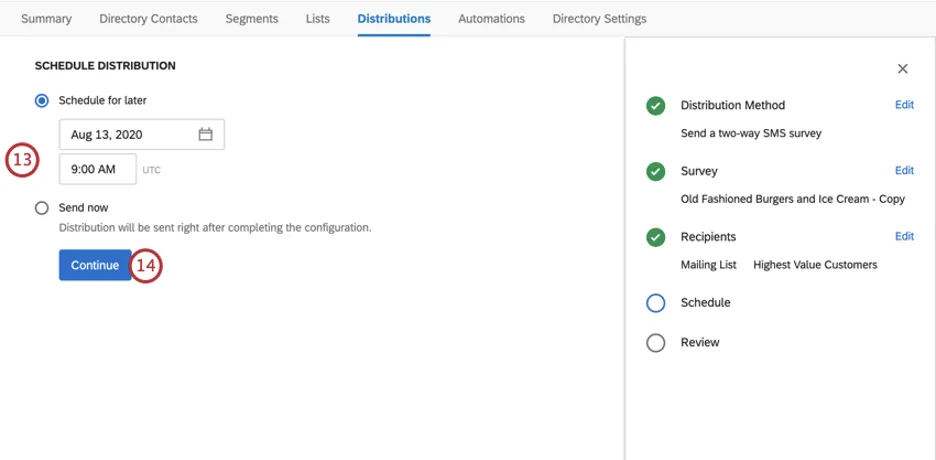Open the Directory Settings tab

point(599,19)
